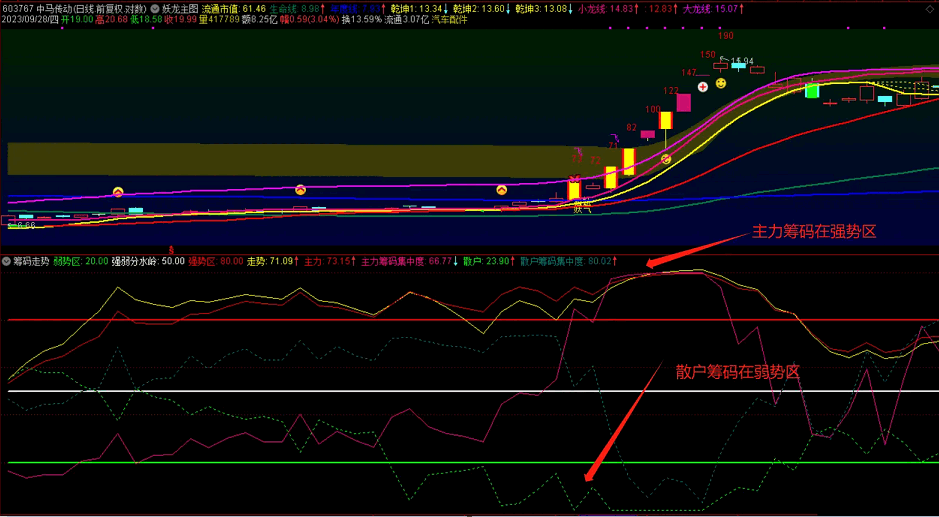The width and height of the screenshot is (939, 517).
Task: Click the 主力: 73.15 readout
Action: (330, 261)
